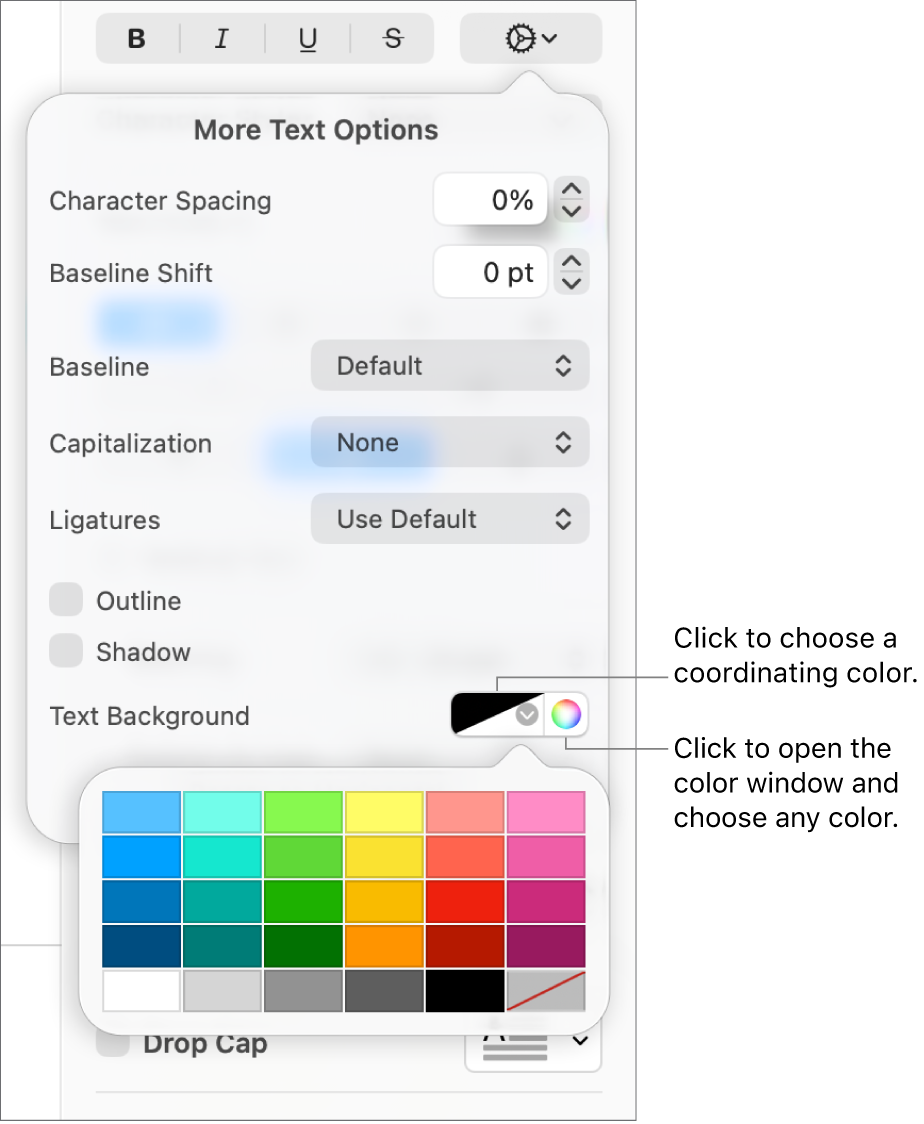Open the Baseline dropdown showing Default
Viewport: 924px width, 1124px height.
pyautogui.click(x=449, y=366)
